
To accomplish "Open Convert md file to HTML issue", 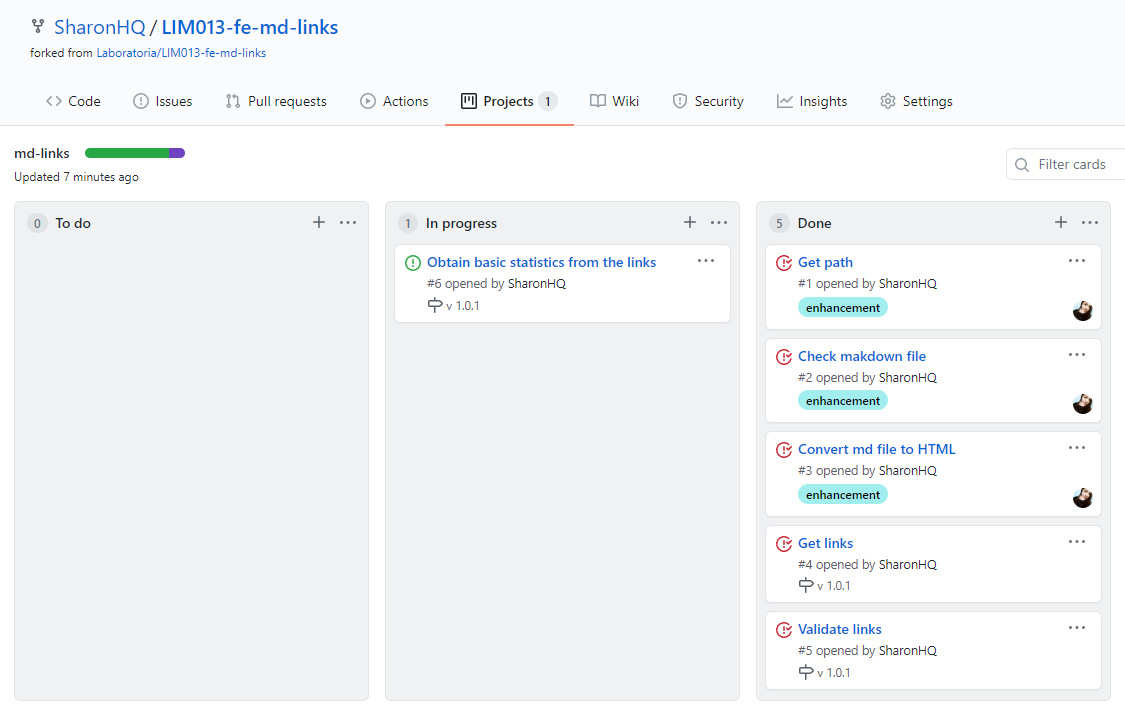I will point(877,450).
